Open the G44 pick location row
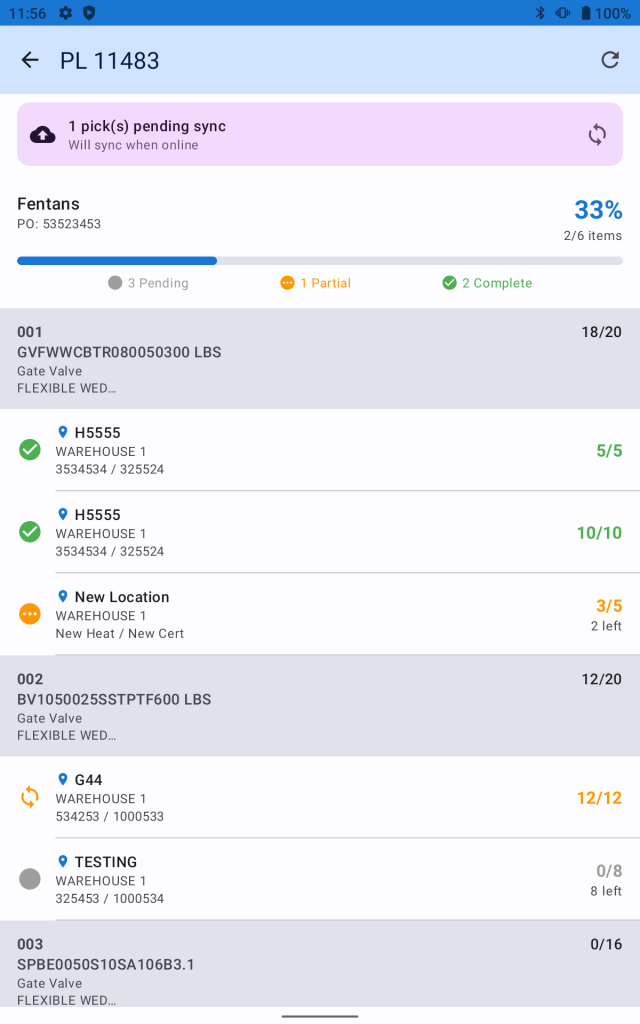This screenshot has width=640, height=1024. click(320, 797)
